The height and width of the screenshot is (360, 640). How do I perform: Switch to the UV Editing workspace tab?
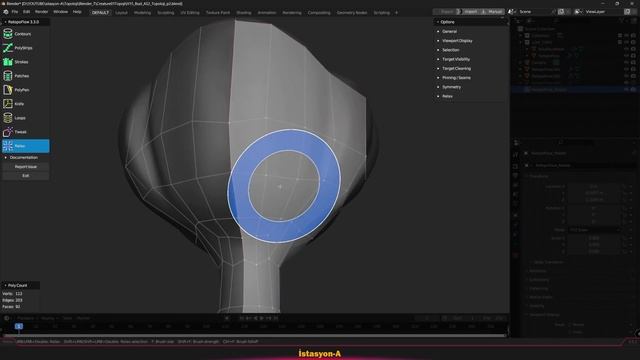pyautogui.click(x=190, y=13)
